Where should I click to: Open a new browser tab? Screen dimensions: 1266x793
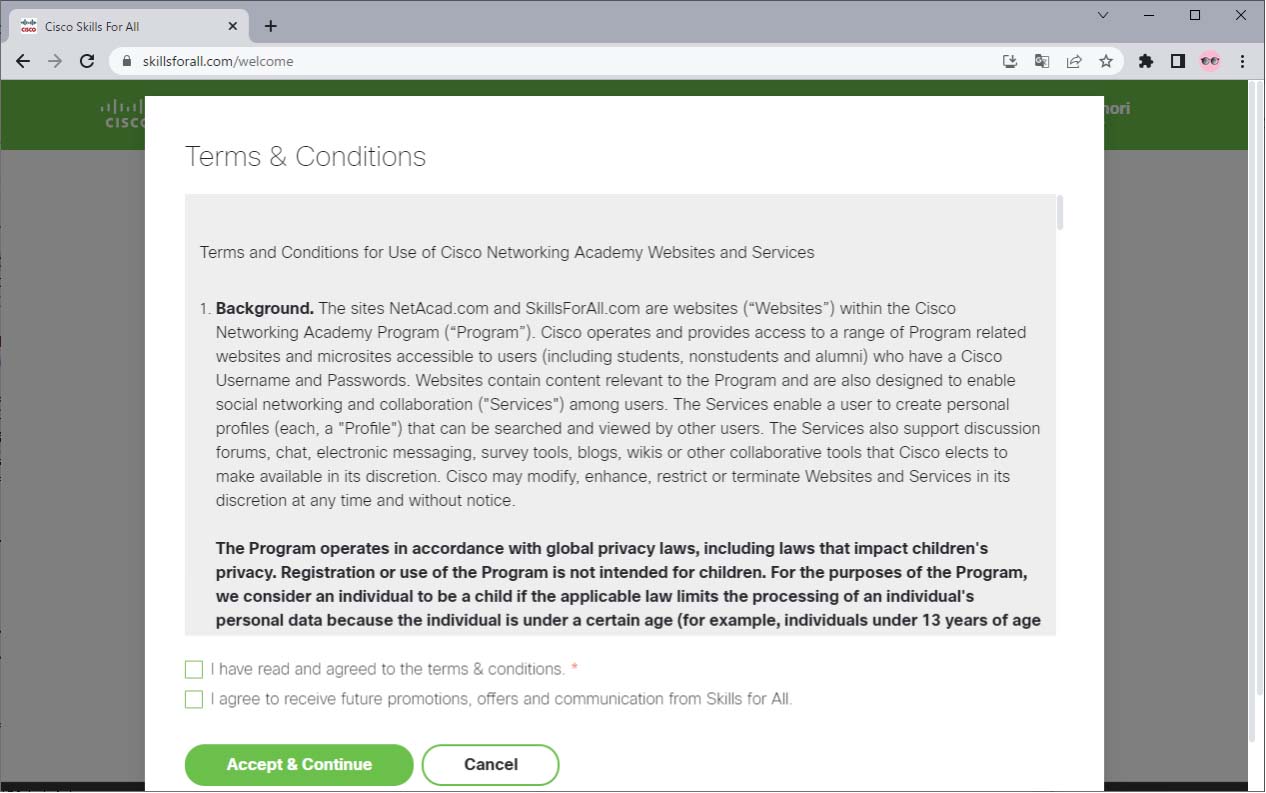coord(270,26)
